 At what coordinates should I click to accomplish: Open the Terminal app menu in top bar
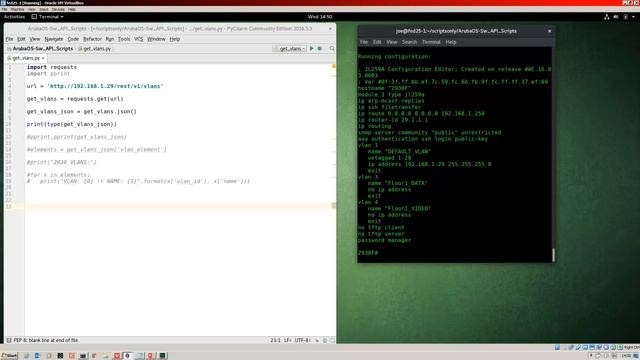coord(47,17)
